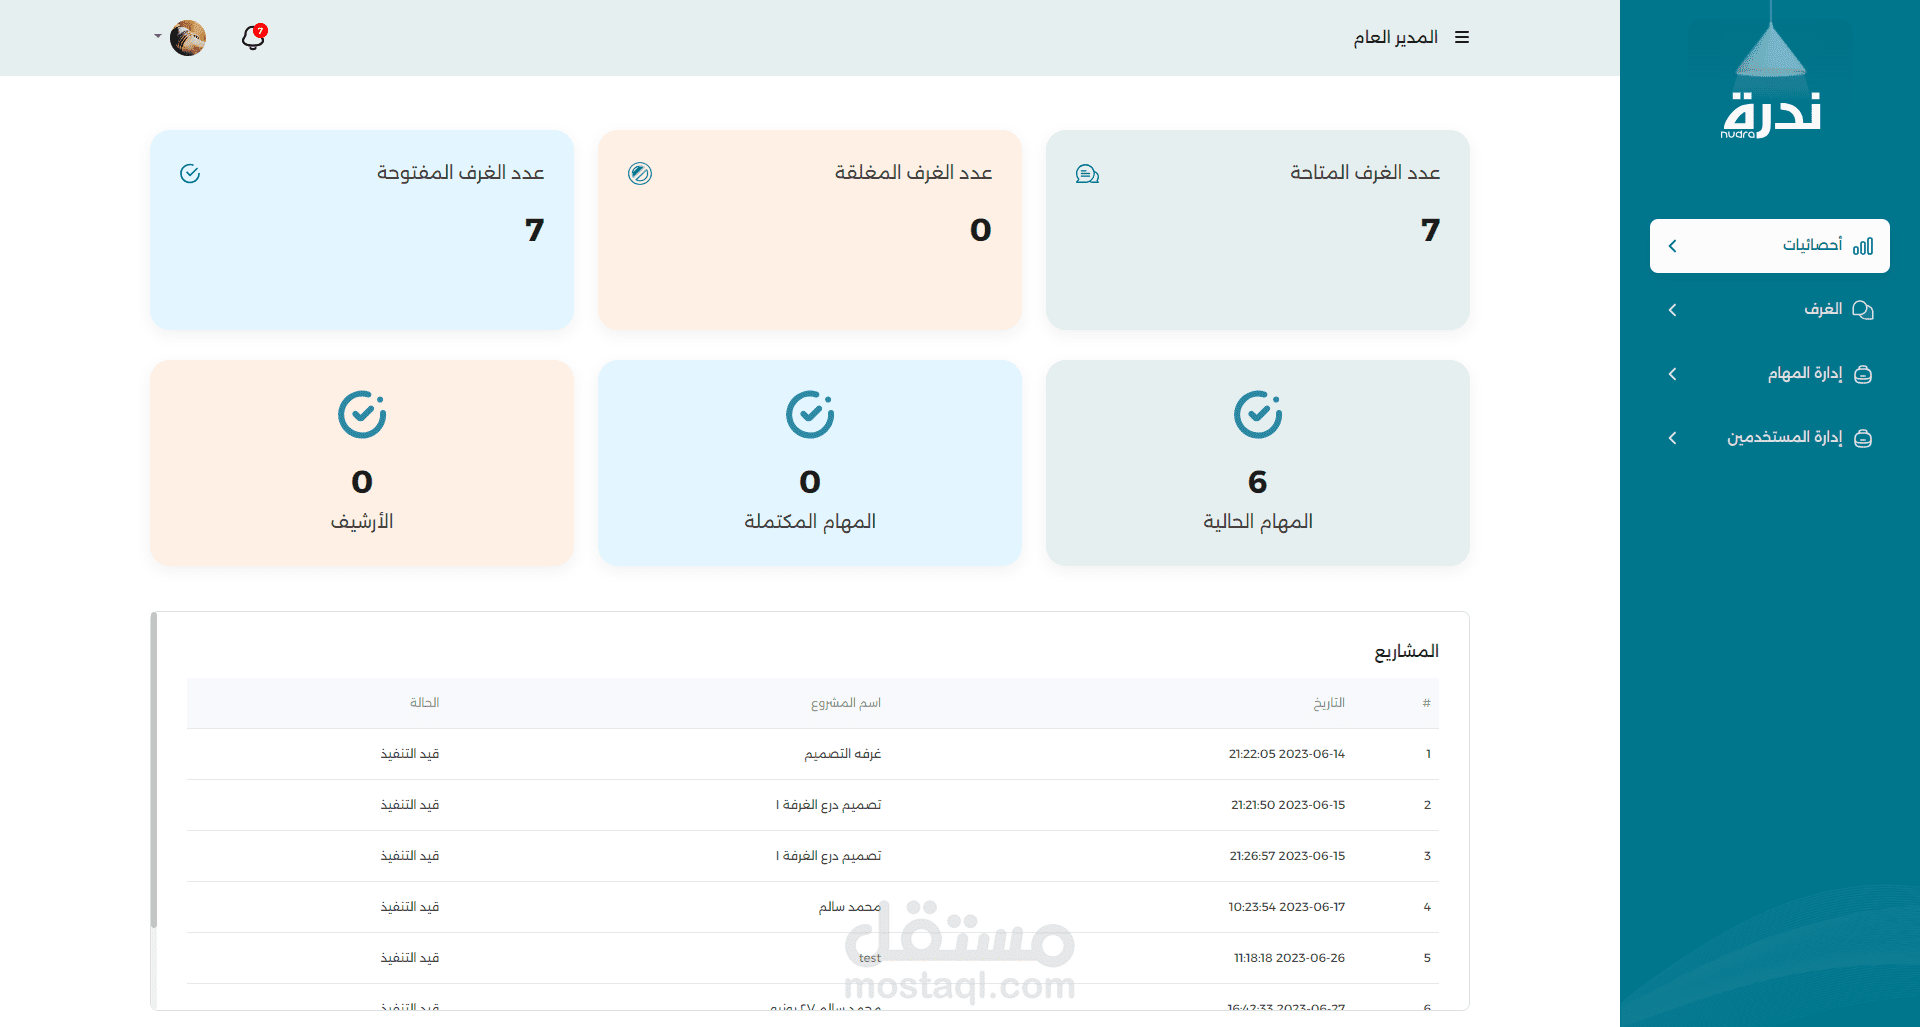Image resolution: width=1920 pixels, height=1027 pixels.
Task: Click the عدد الغرف المفتوحة card title
Action: point(461,173)
